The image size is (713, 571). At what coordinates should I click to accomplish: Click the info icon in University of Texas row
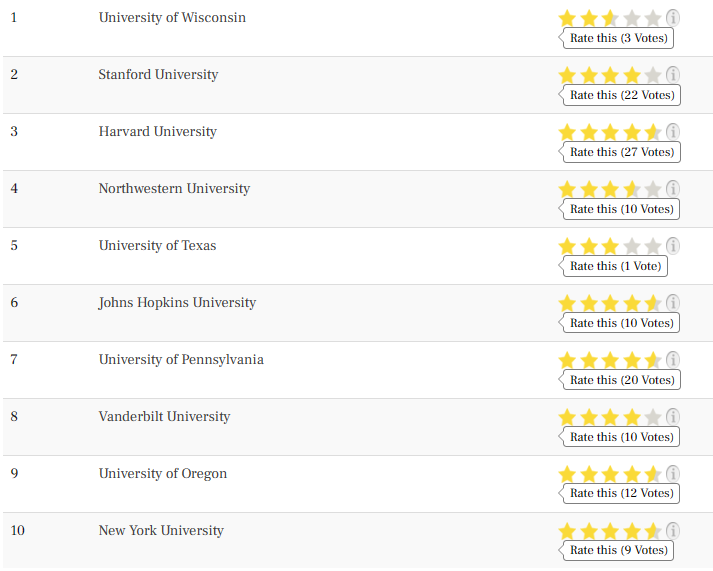[673, 246]
